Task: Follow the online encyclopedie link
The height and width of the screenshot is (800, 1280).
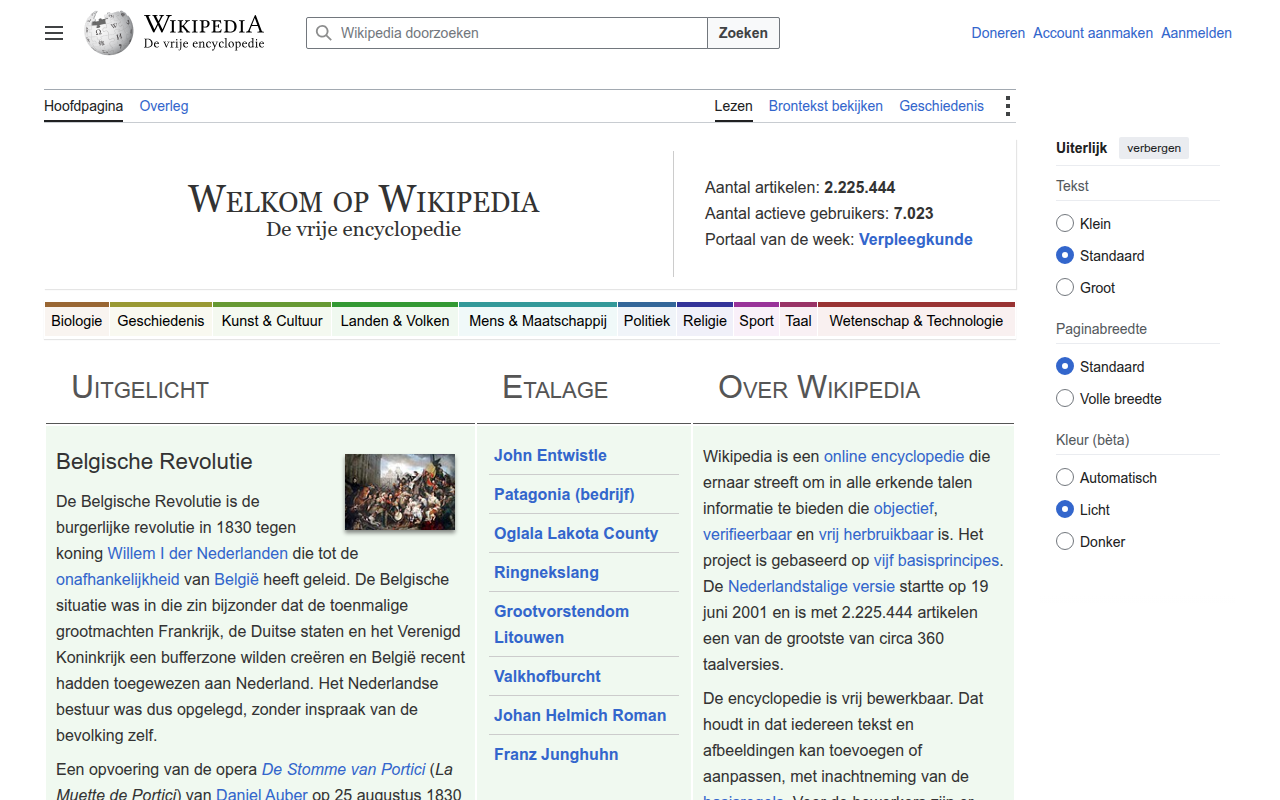Action: 894,457
